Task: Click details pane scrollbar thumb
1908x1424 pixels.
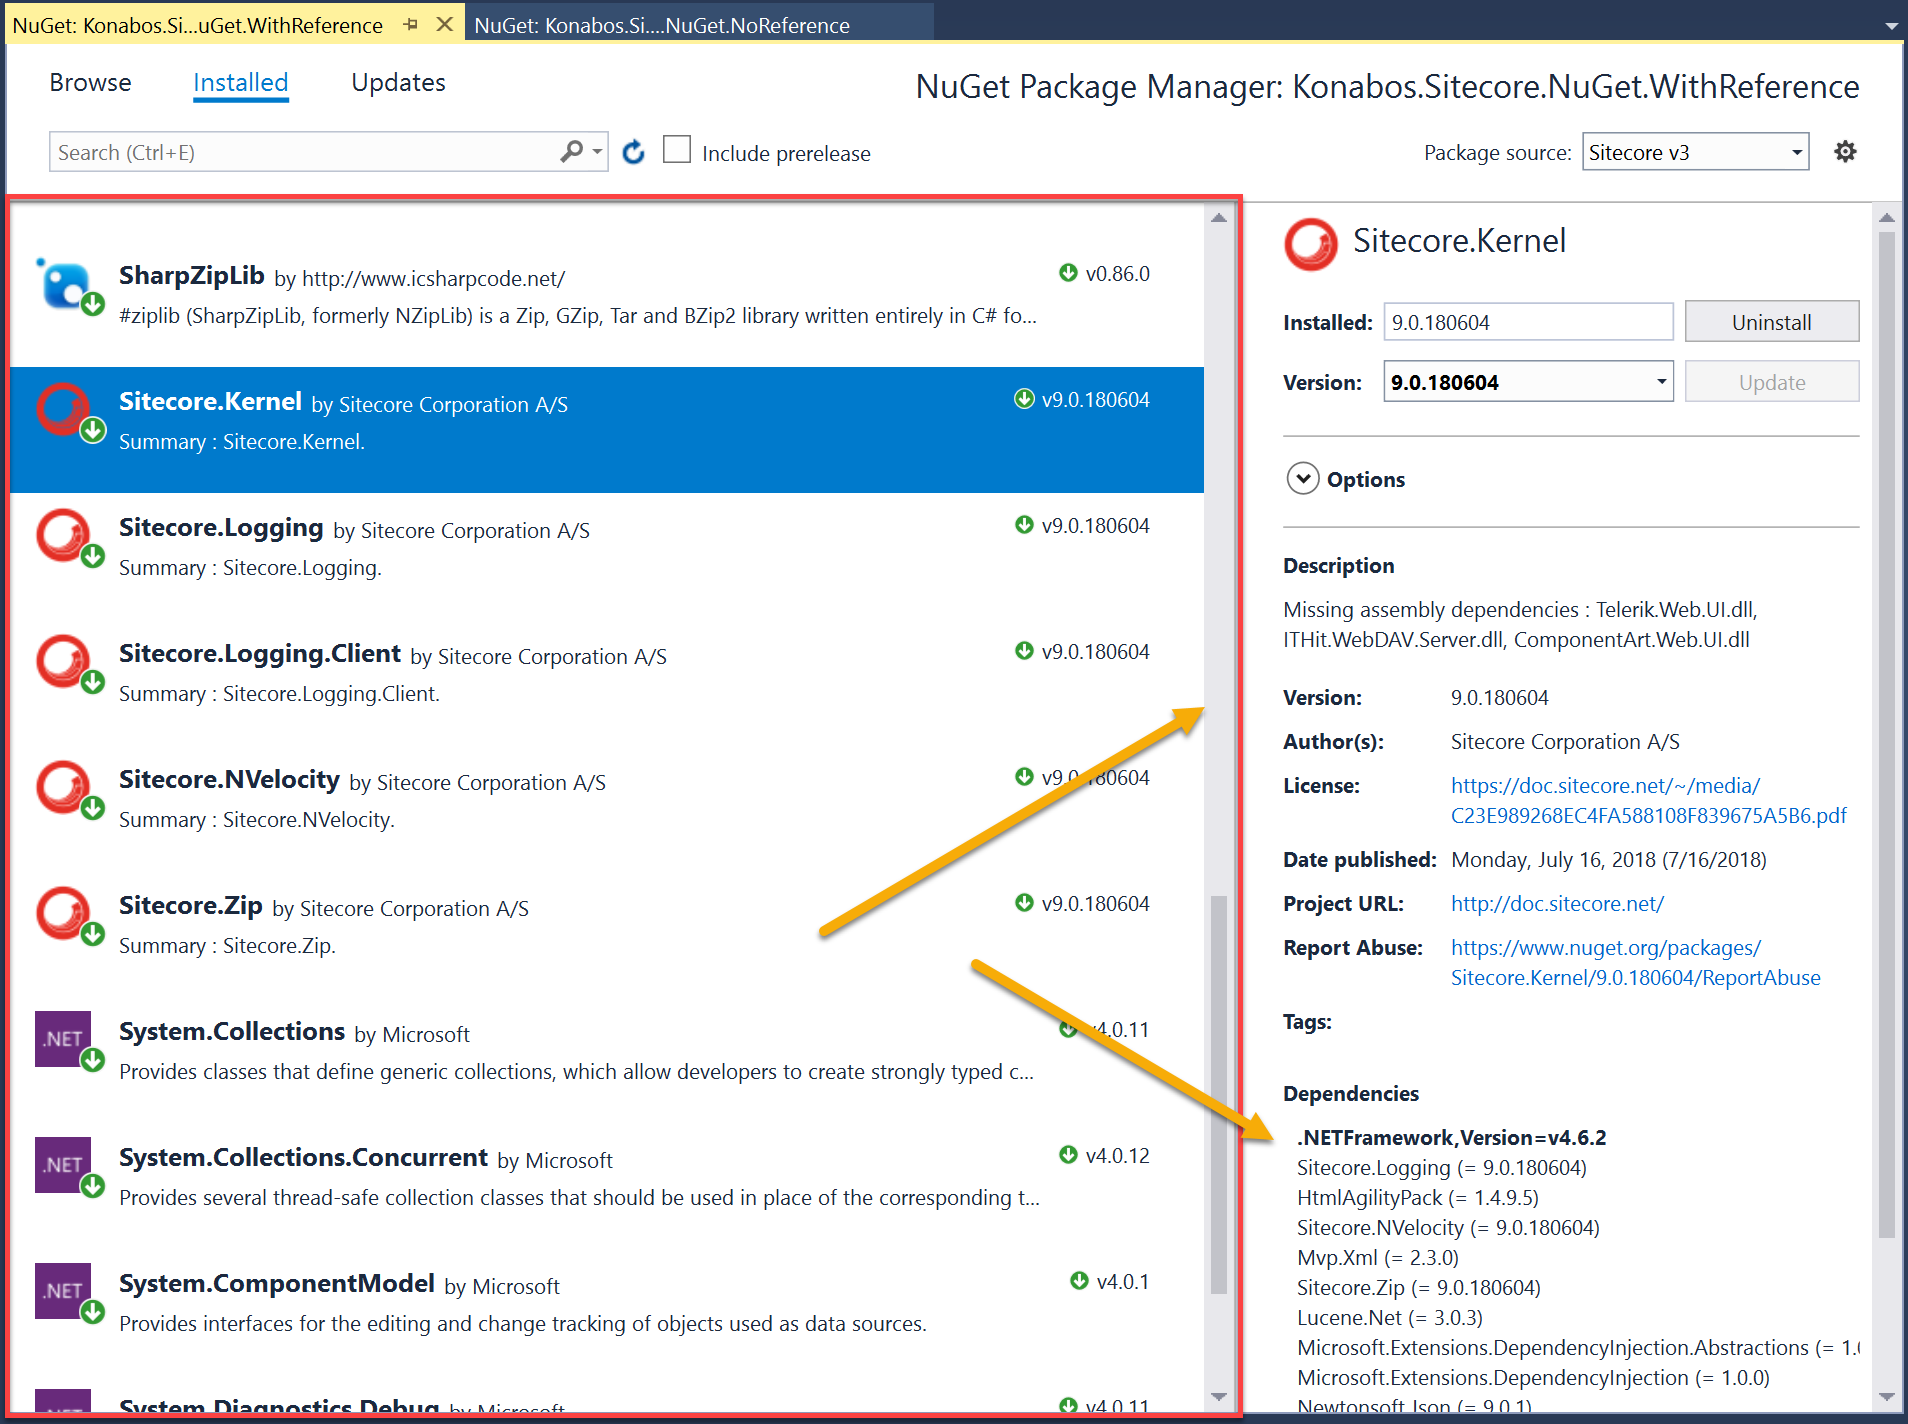Action: pos(1886,735)
